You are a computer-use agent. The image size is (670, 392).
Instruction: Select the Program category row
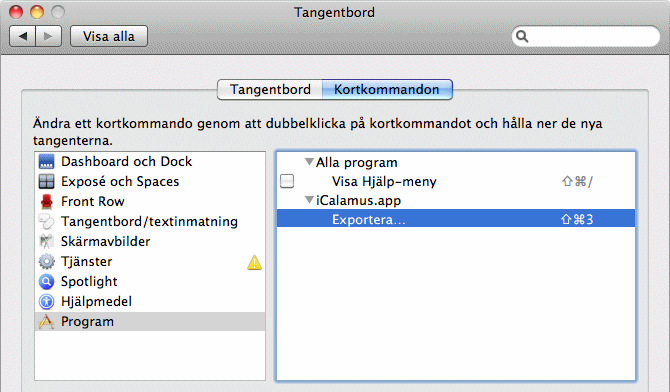tap(150, 321)
